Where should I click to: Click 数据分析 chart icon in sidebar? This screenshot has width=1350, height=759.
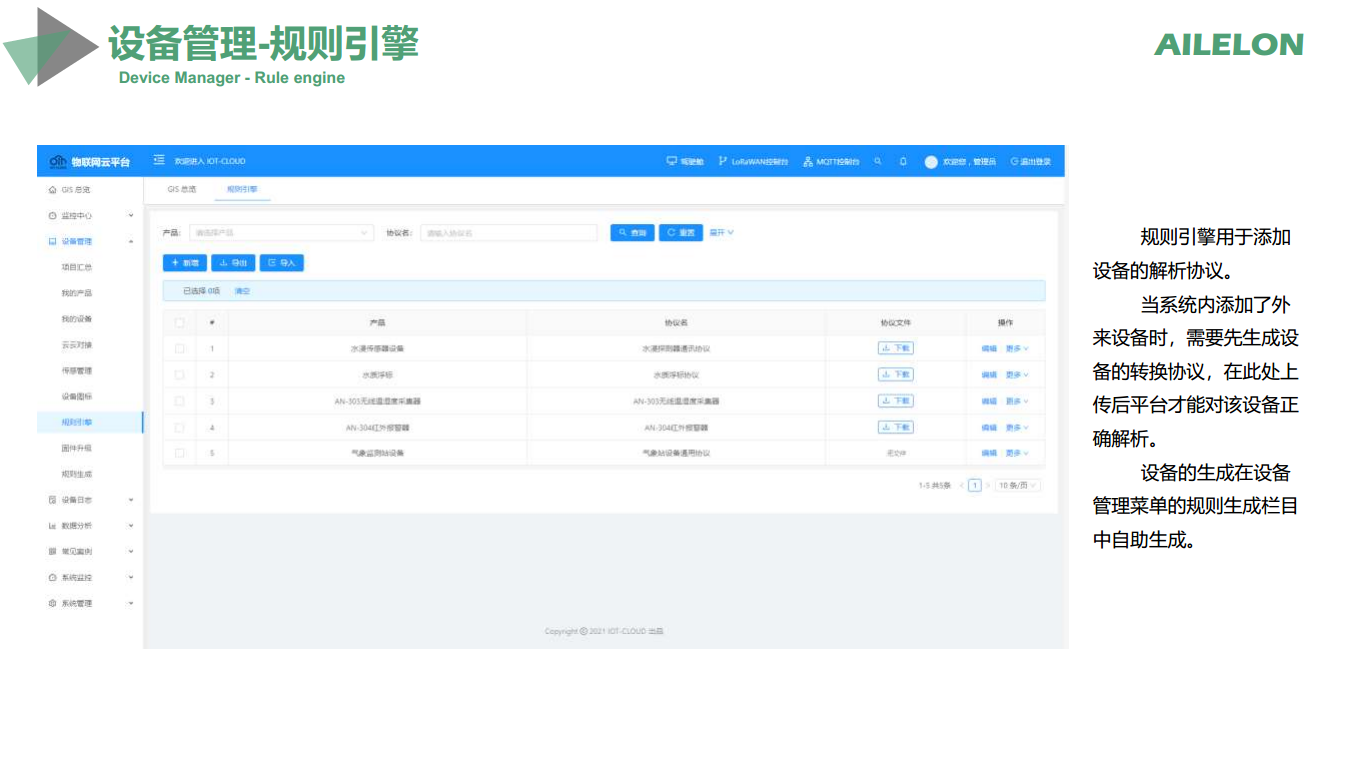(x=53, y=525)
